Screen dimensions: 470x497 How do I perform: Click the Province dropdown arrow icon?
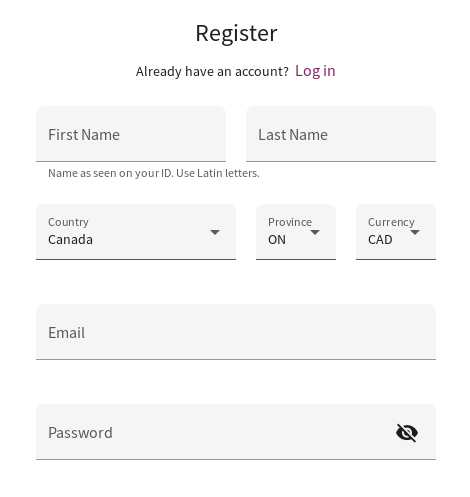(x=315, y=232)
